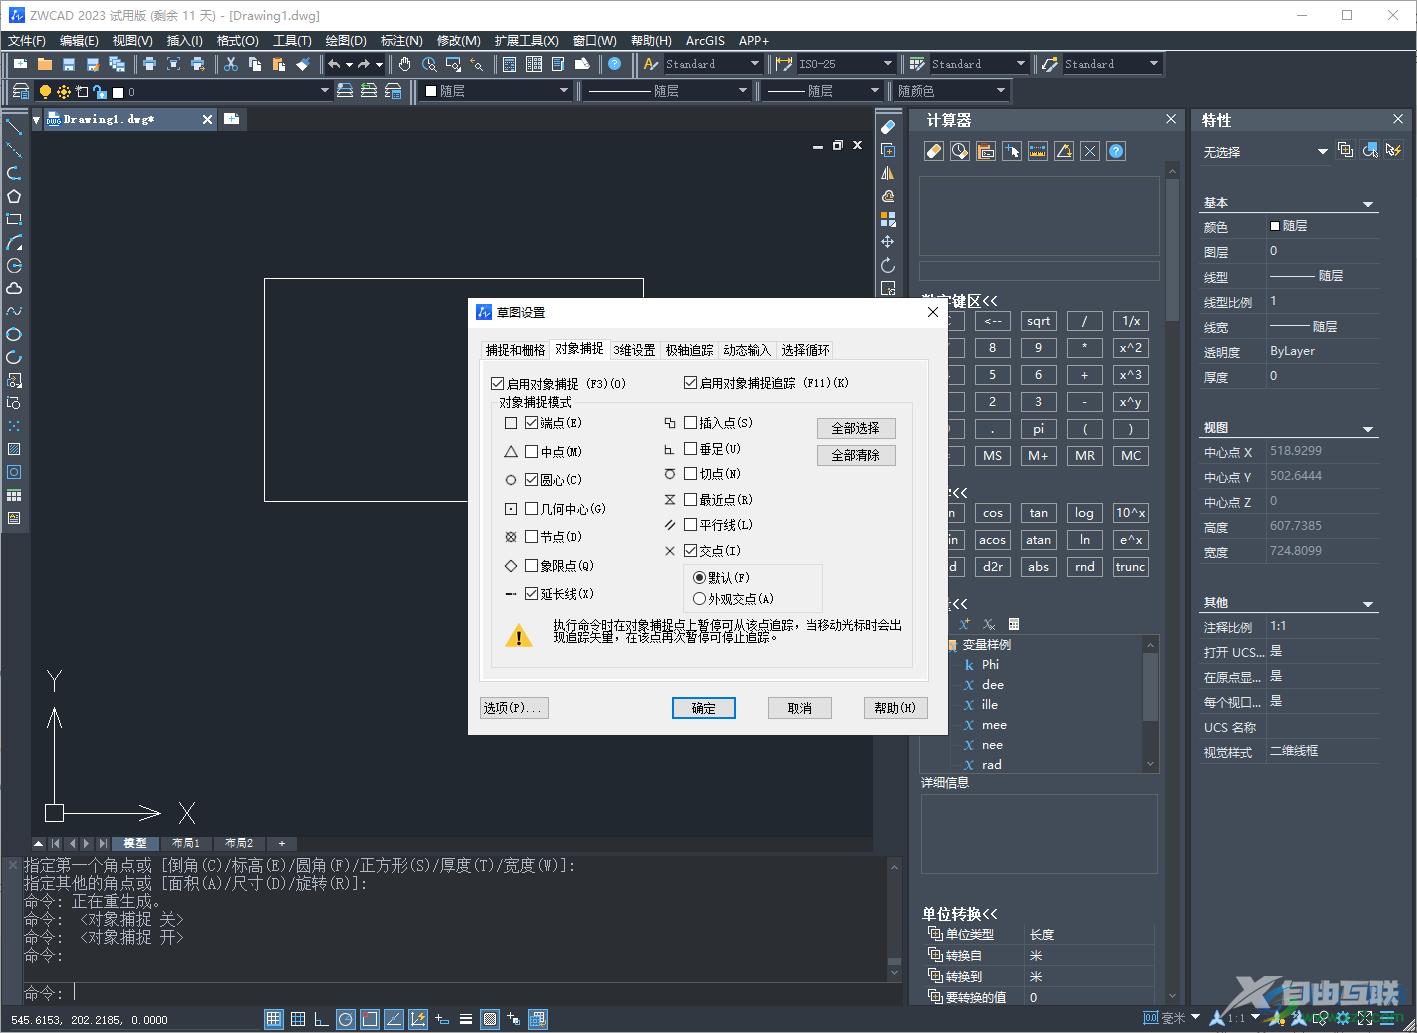This screenshot has height=1033, width=1417.
Task: Select the Ellipse draw tool
Action: 14,334
